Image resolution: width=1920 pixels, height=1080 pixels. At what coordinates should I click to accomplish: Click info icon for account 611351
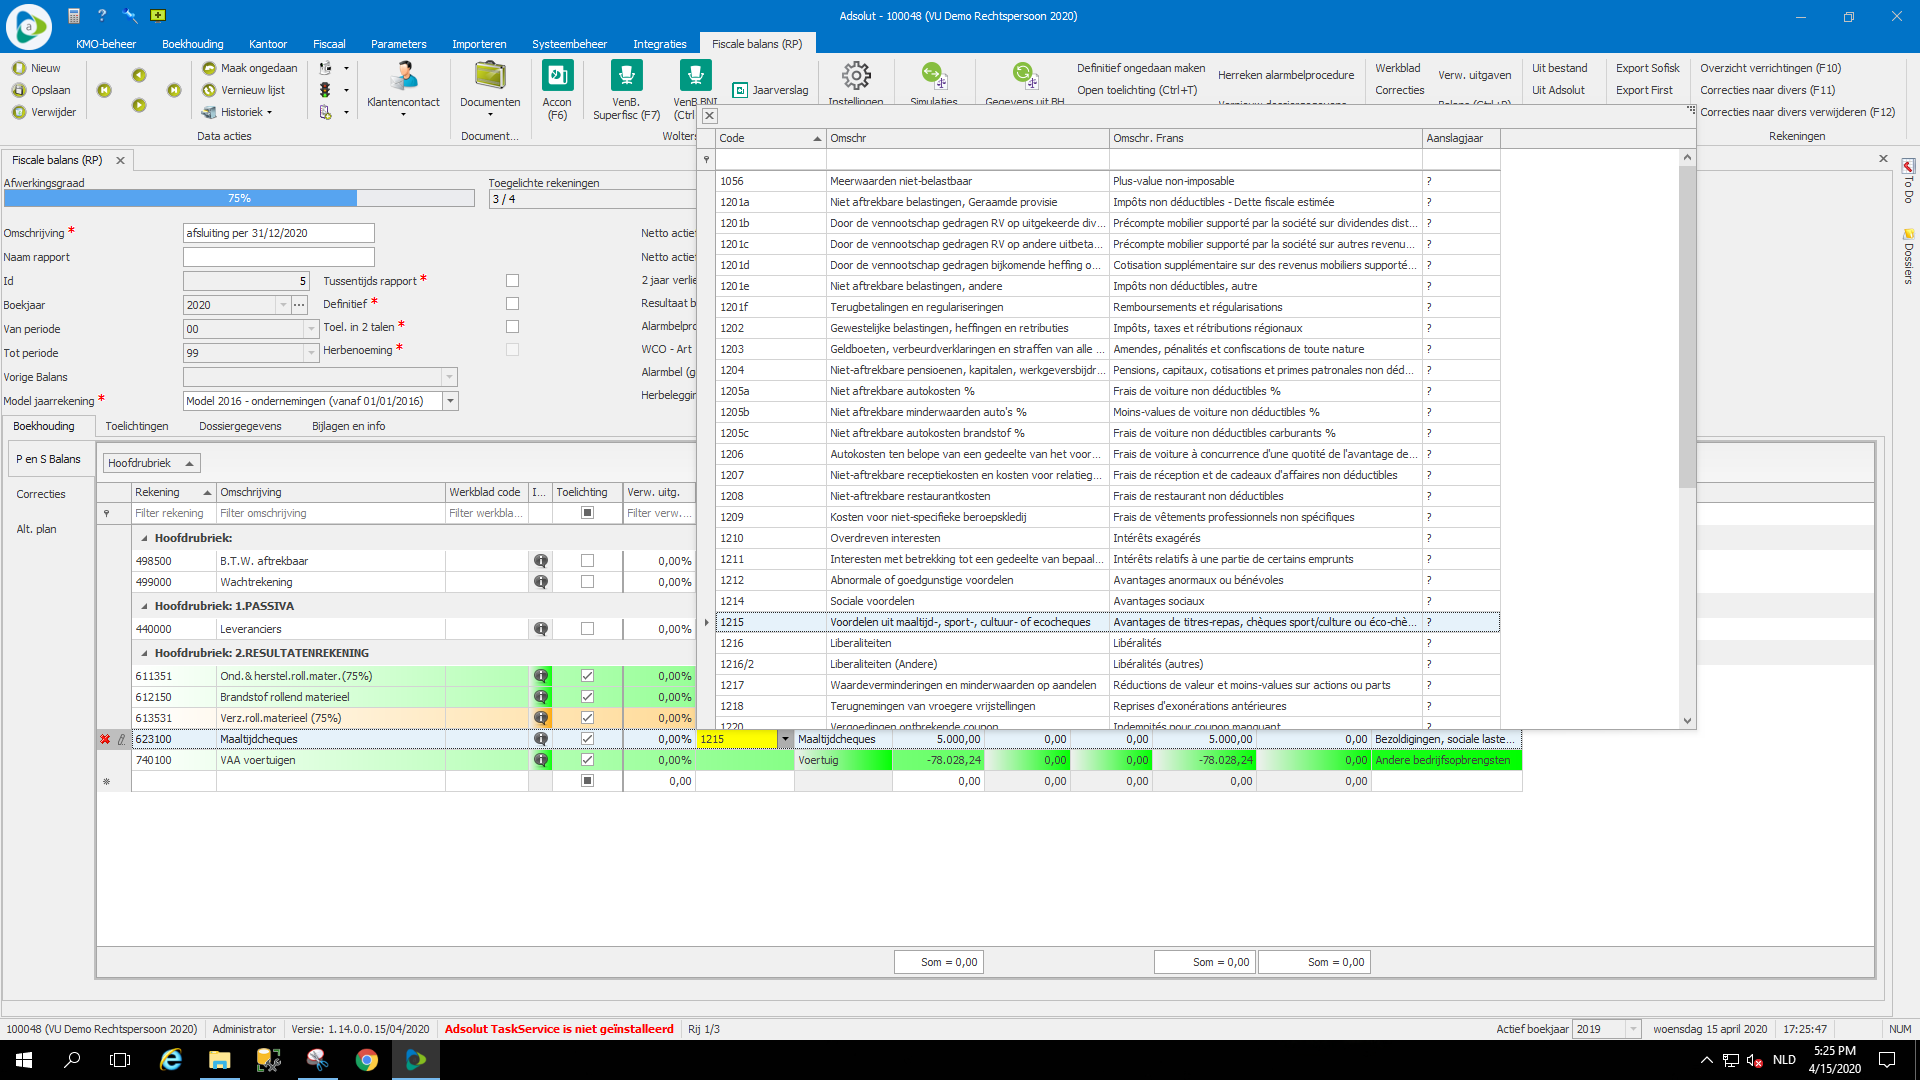point(541,676)
